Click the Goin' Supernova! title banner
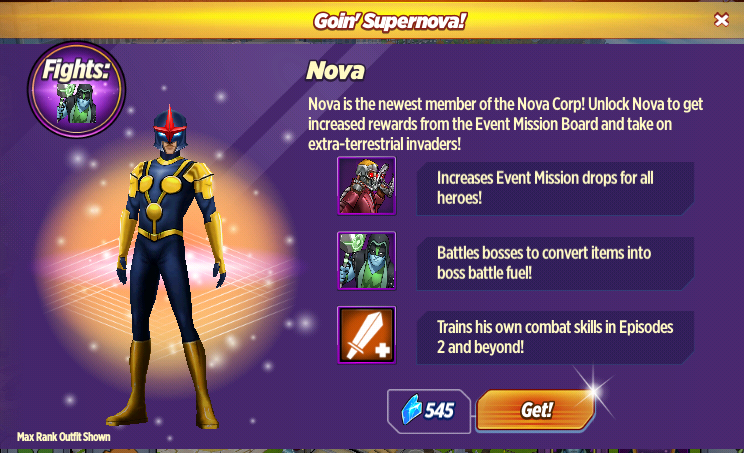This screenshot has width=744, height=453. coord(390,21)
